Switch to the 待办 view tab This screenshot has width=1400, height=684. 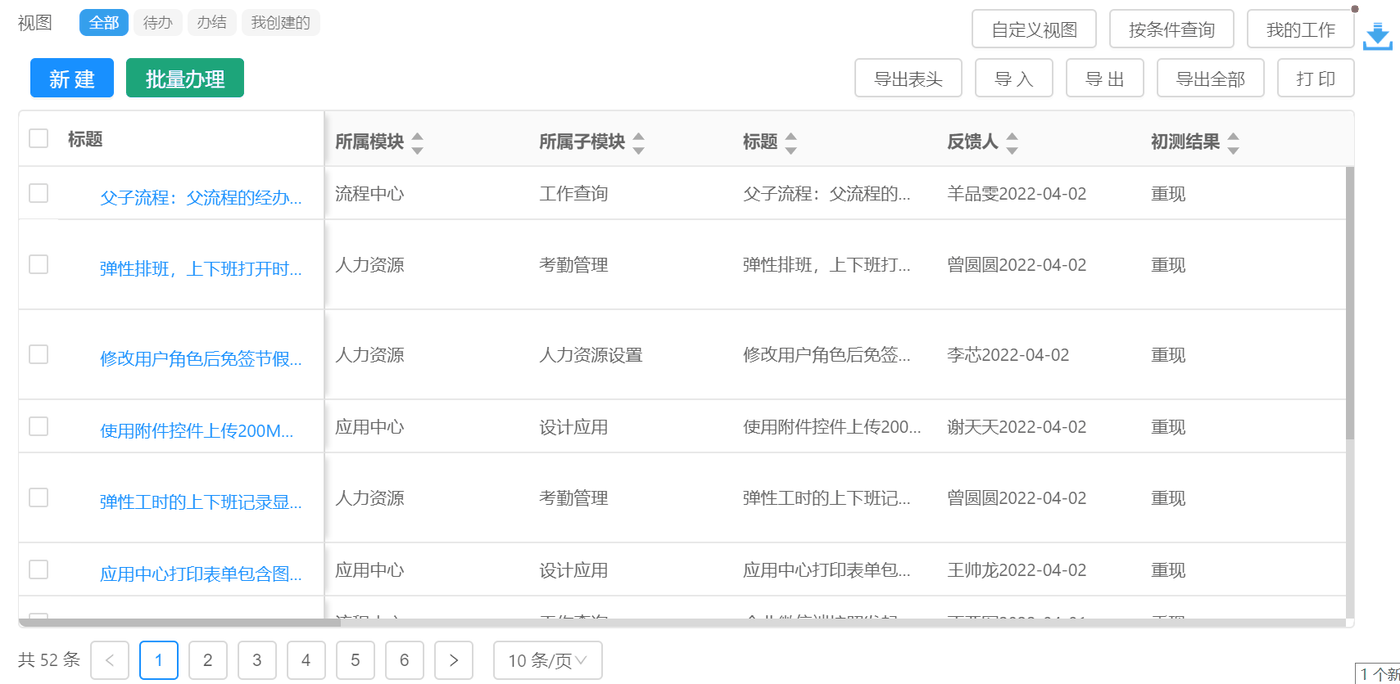coord(158,22)
